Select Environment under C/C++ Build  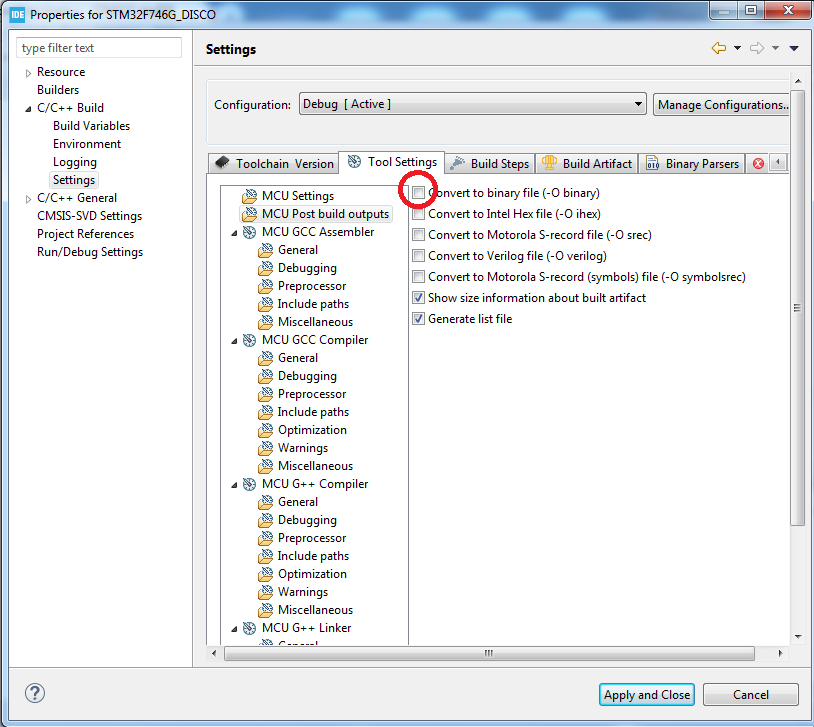(87, 144)
